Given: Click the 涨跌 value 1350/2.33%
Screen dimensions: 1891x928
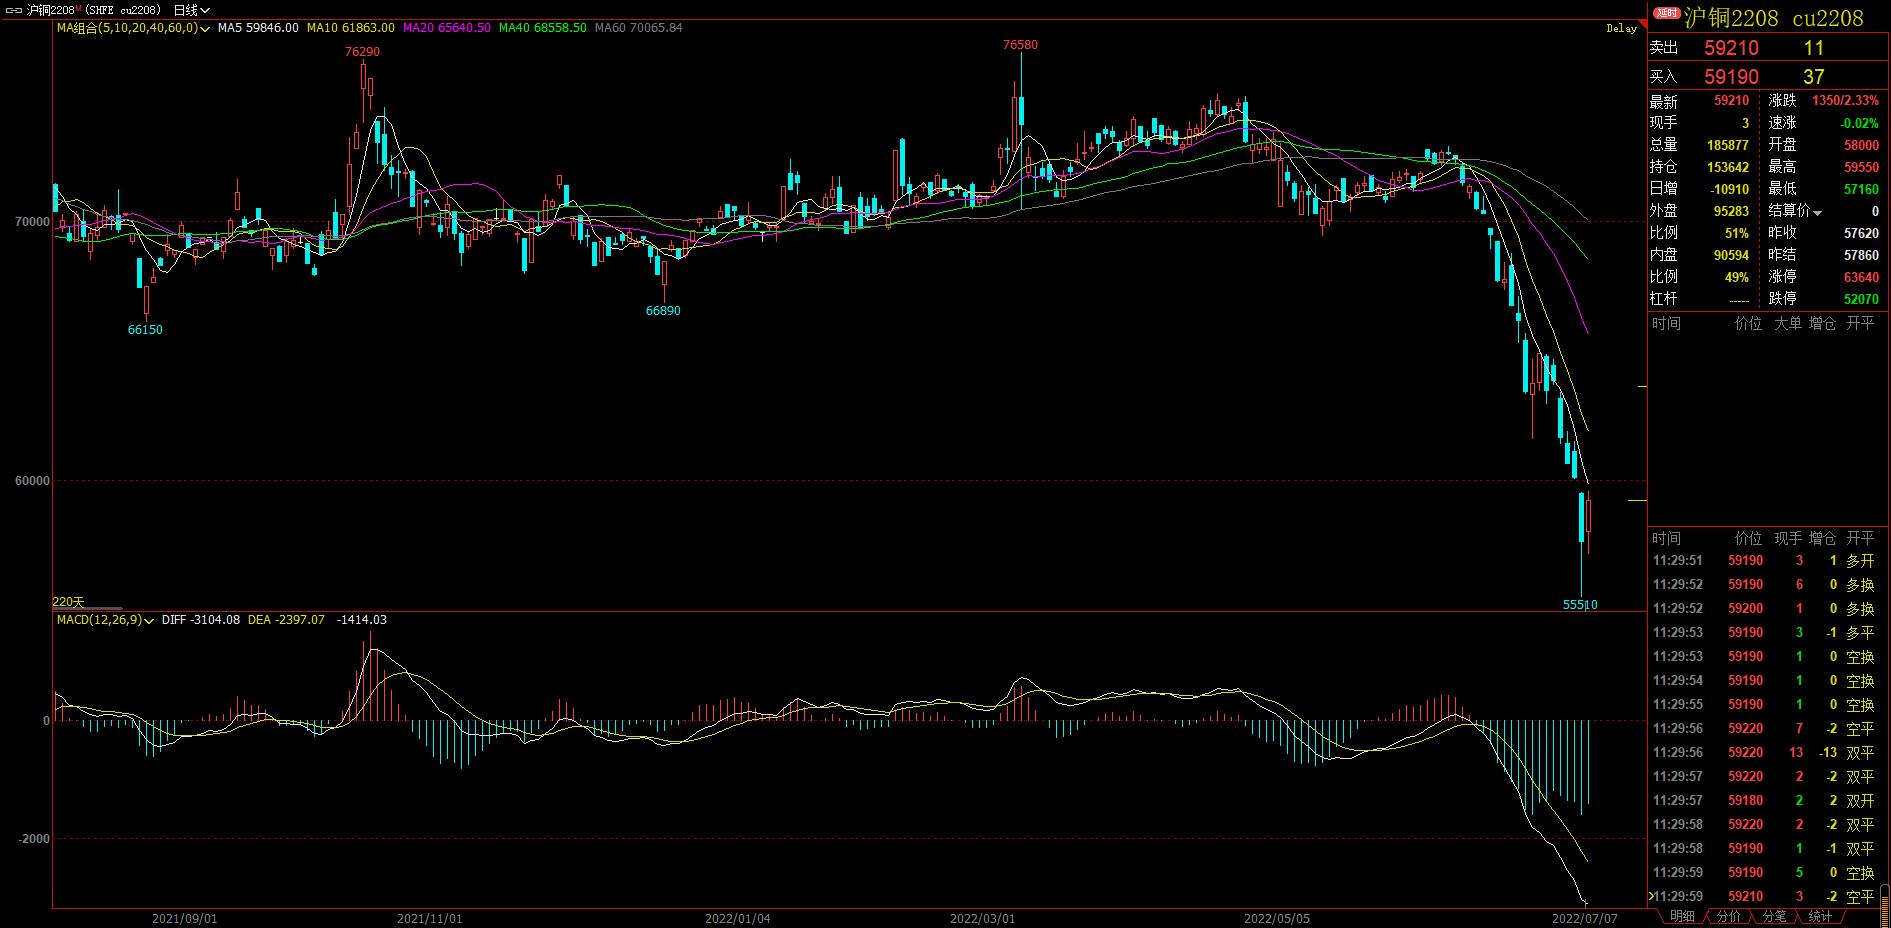Looking at the screenshot, I should coord(1846,101).
